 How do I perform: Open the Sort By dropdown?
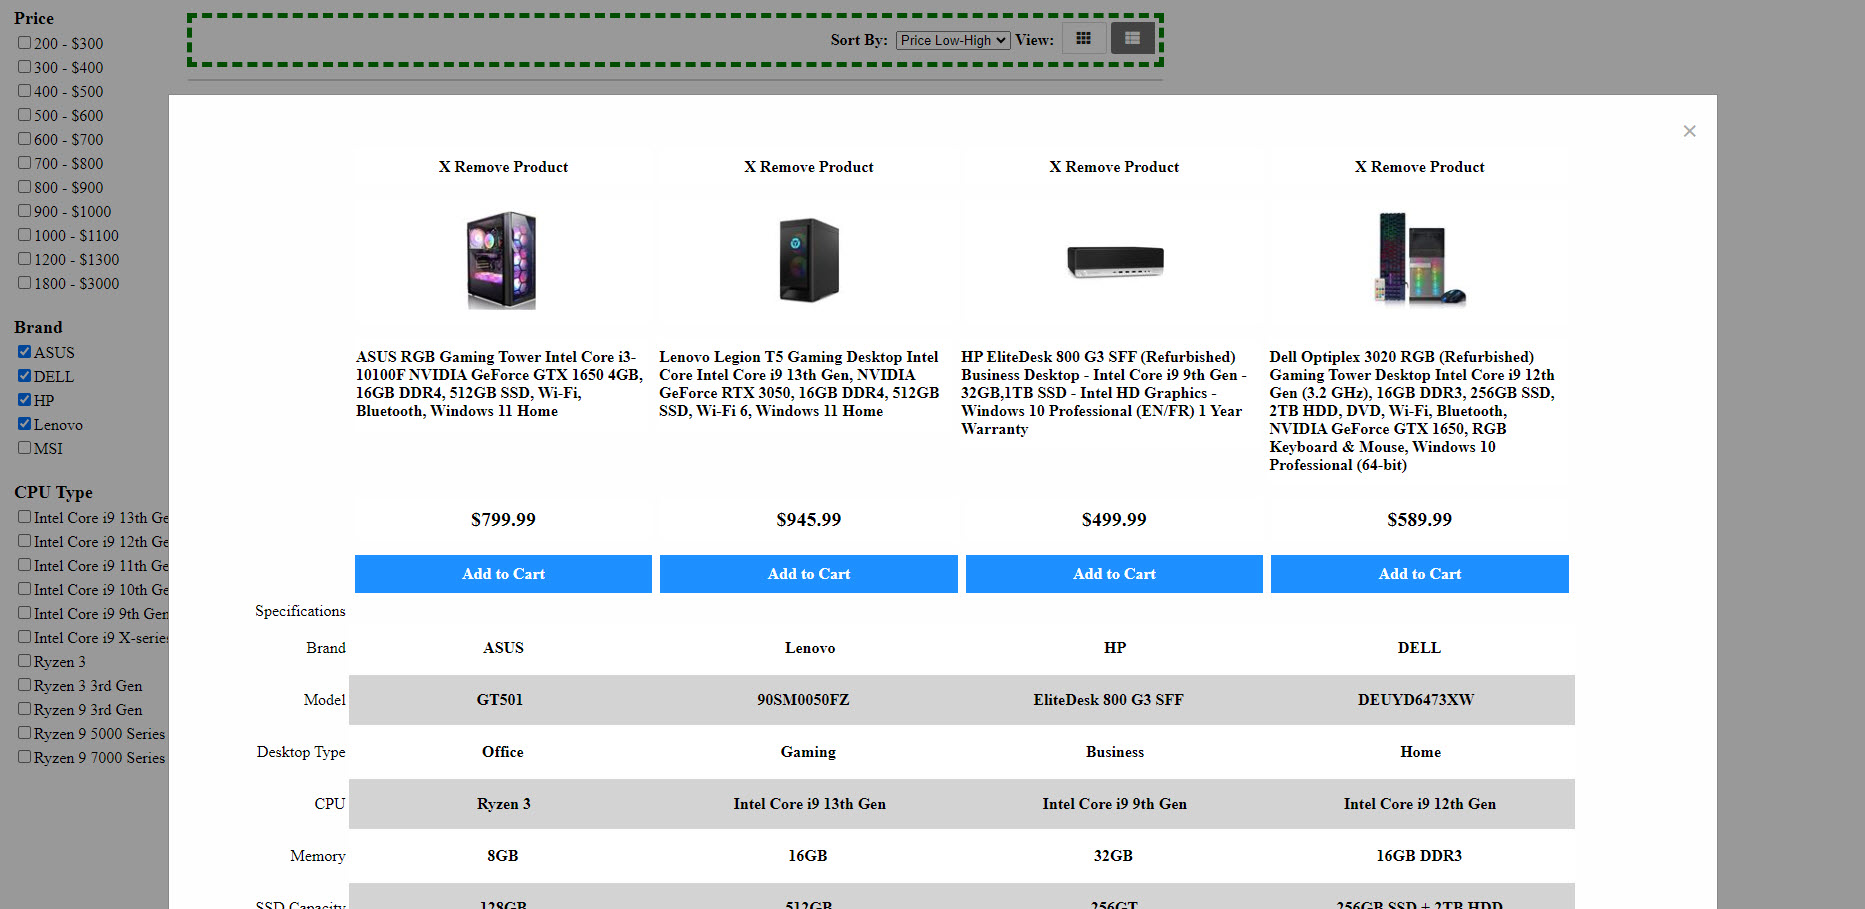pyautogui.click(x=952, y=40)
